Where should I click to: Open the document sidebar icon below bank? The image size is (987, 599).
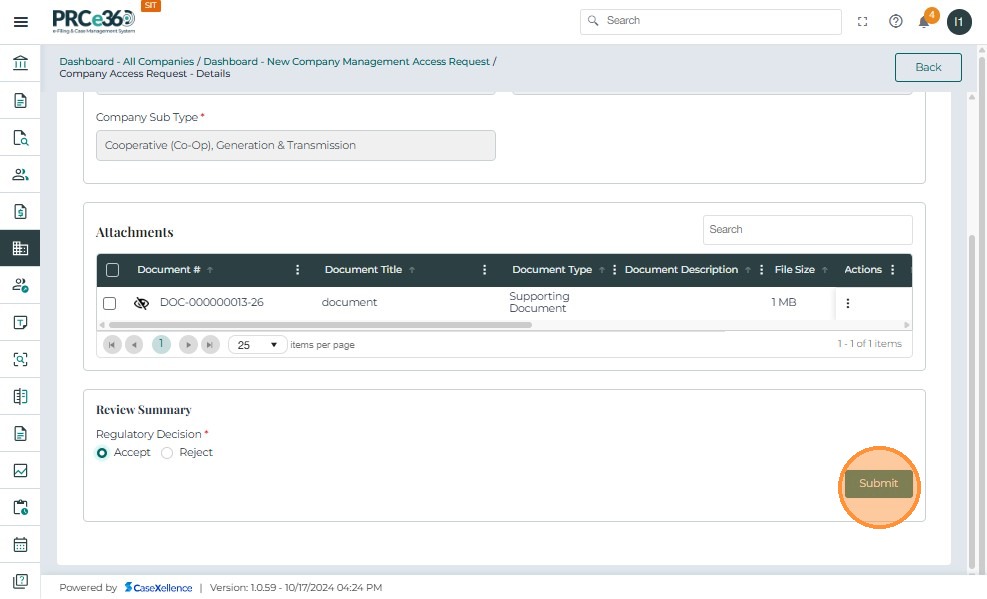tap(20, 100)
